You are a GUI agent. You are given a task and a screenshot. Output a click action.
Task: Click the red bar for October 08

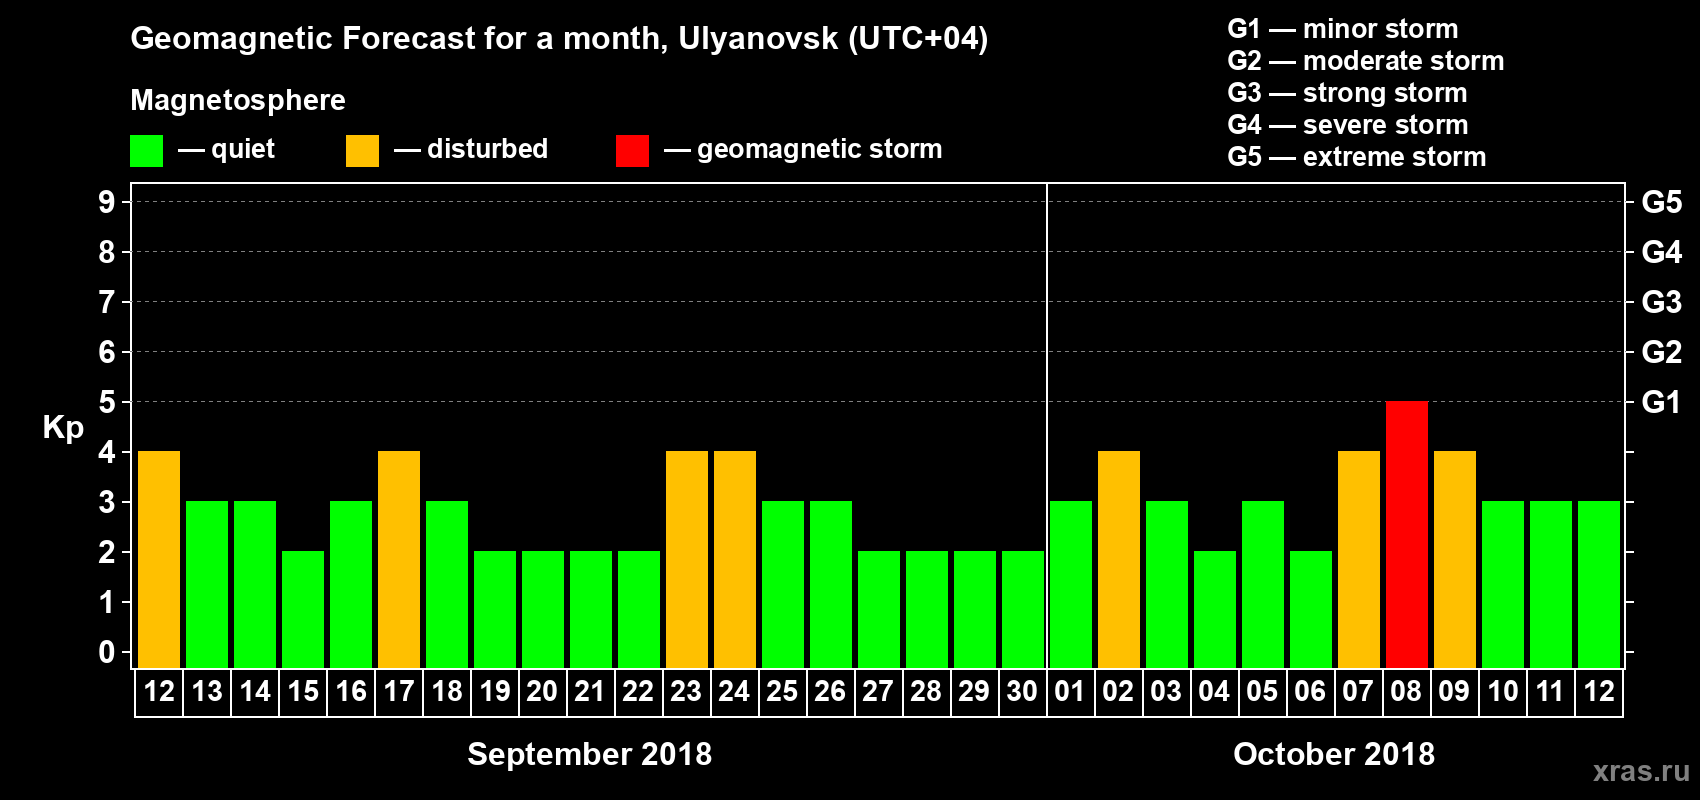1407,535
